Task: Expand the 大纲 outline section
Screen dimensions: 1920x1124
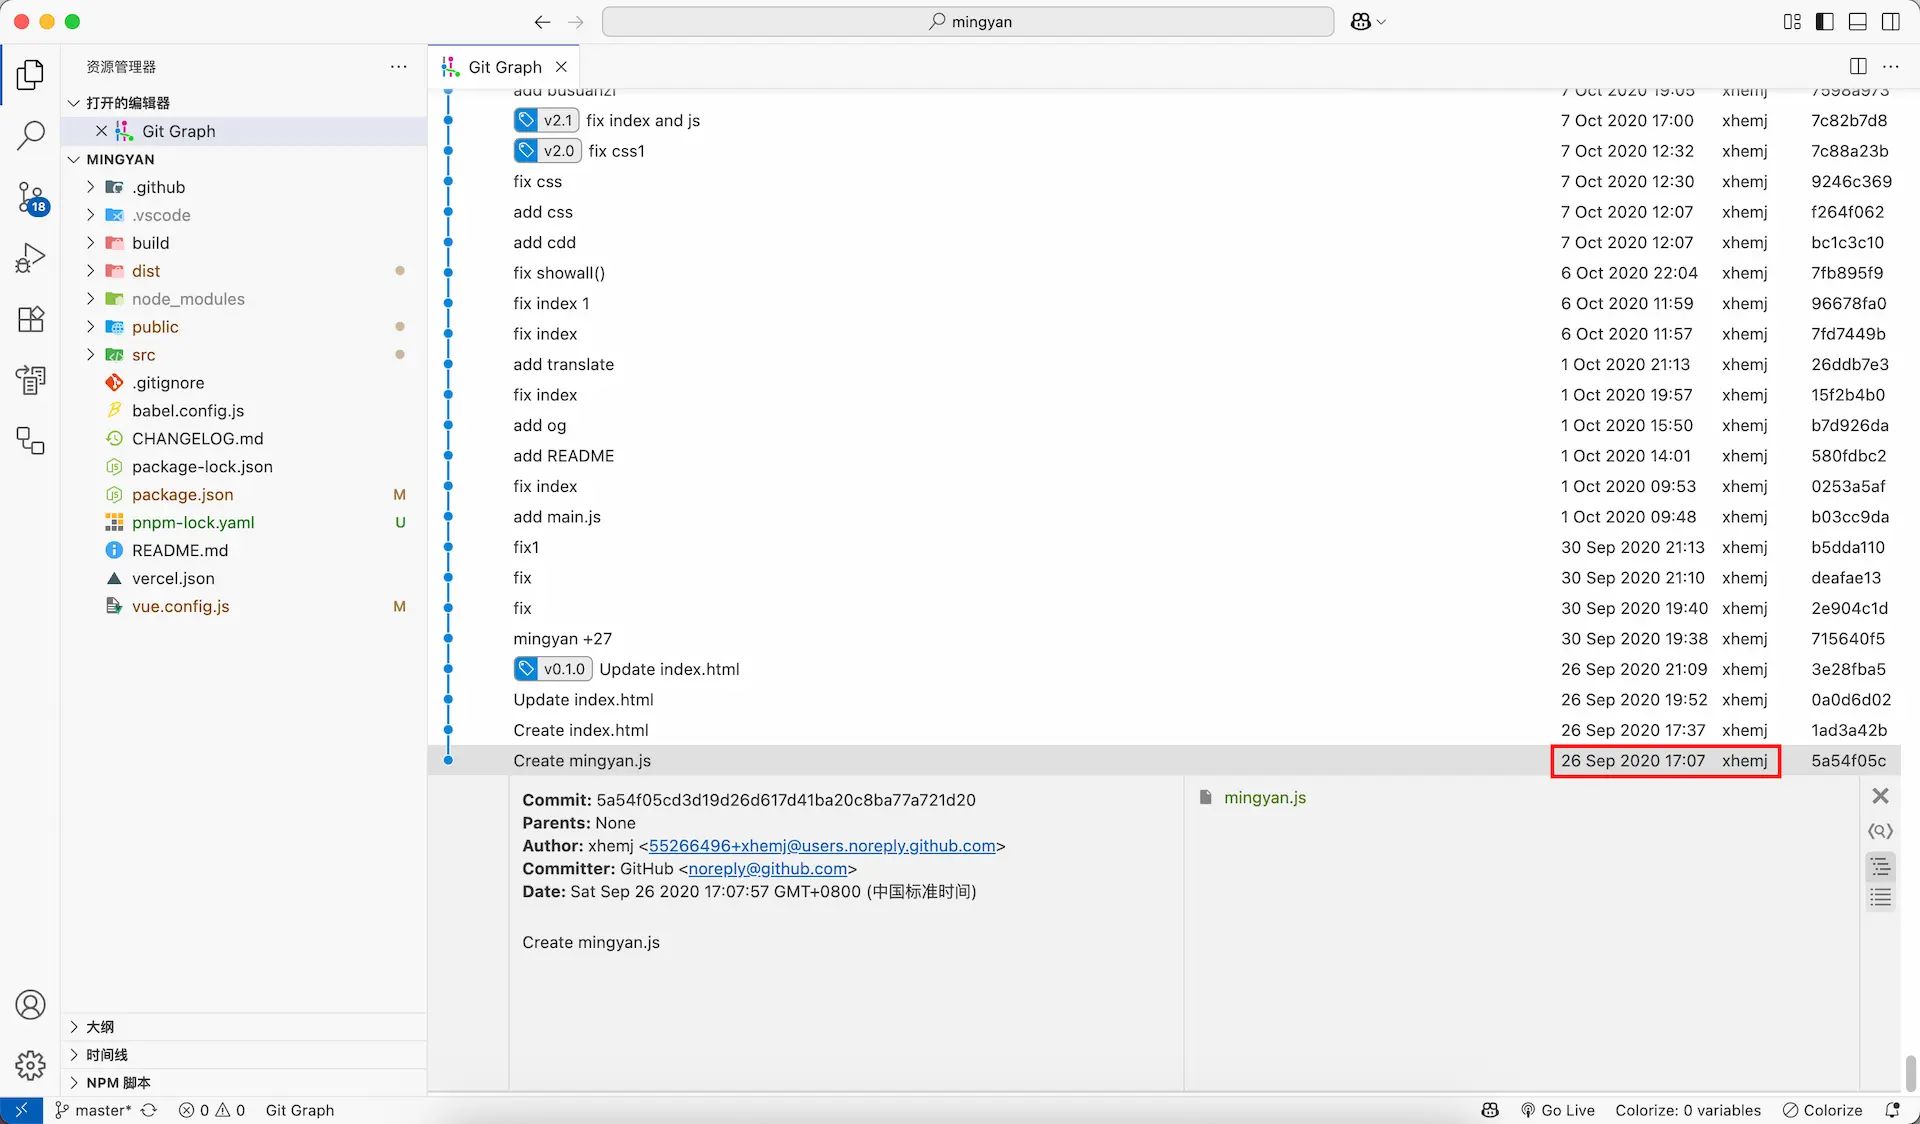Action: 100,1027
